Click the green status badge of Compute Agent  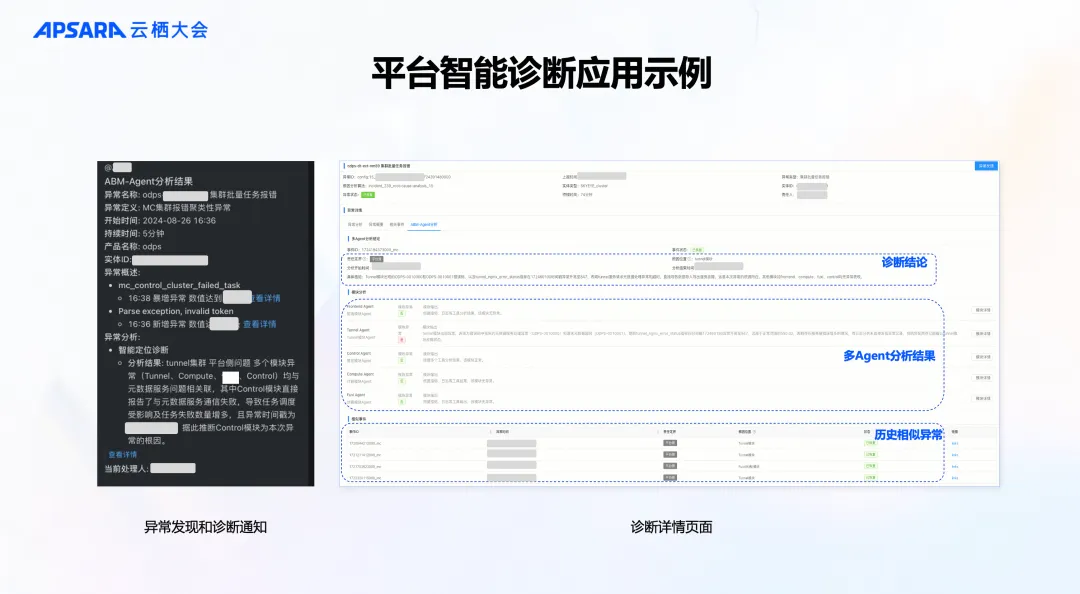(x=402, y=381)
